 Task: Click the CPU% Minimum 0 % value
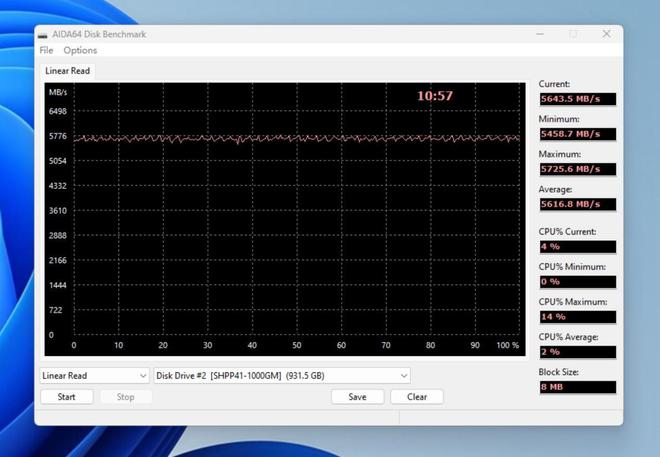coord(578,282)
